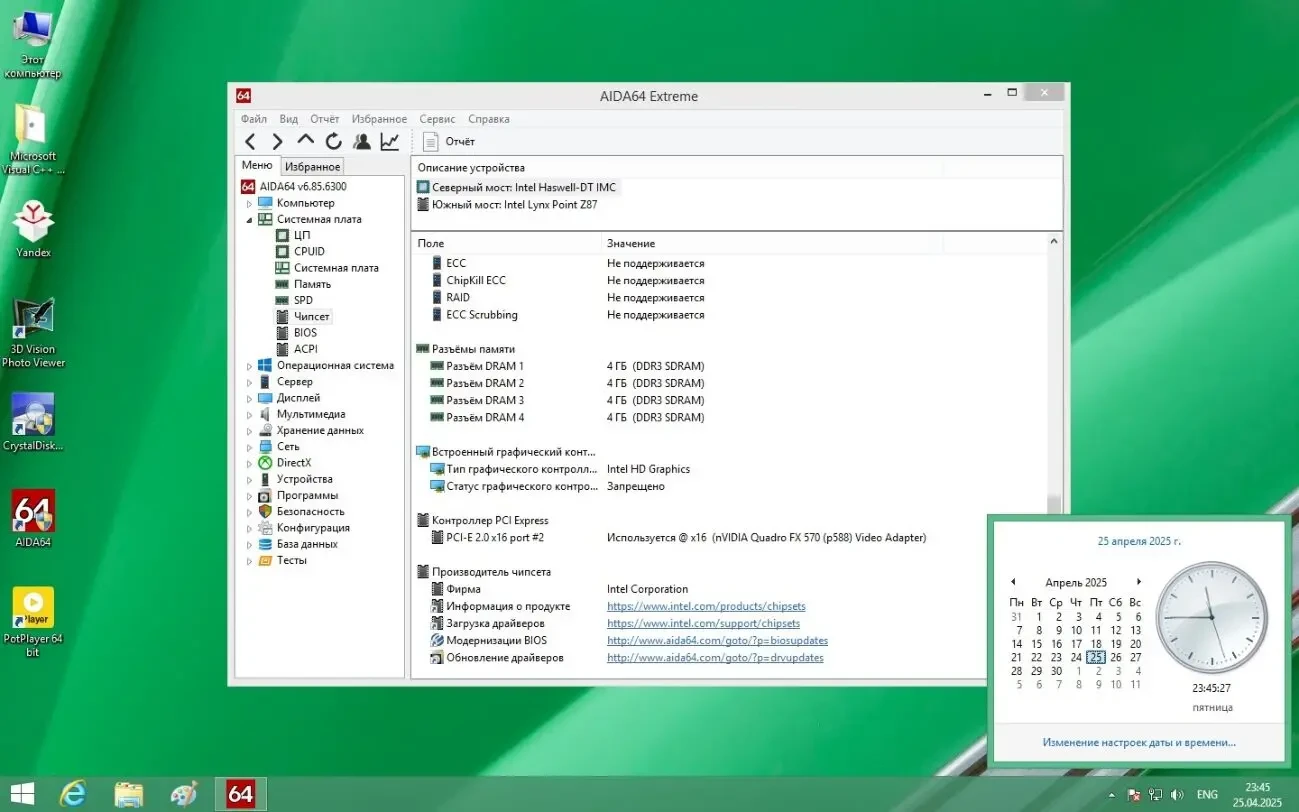Switch to the Избранное tab
This screenshot has height=812, width=1299.
click(313, 167)
